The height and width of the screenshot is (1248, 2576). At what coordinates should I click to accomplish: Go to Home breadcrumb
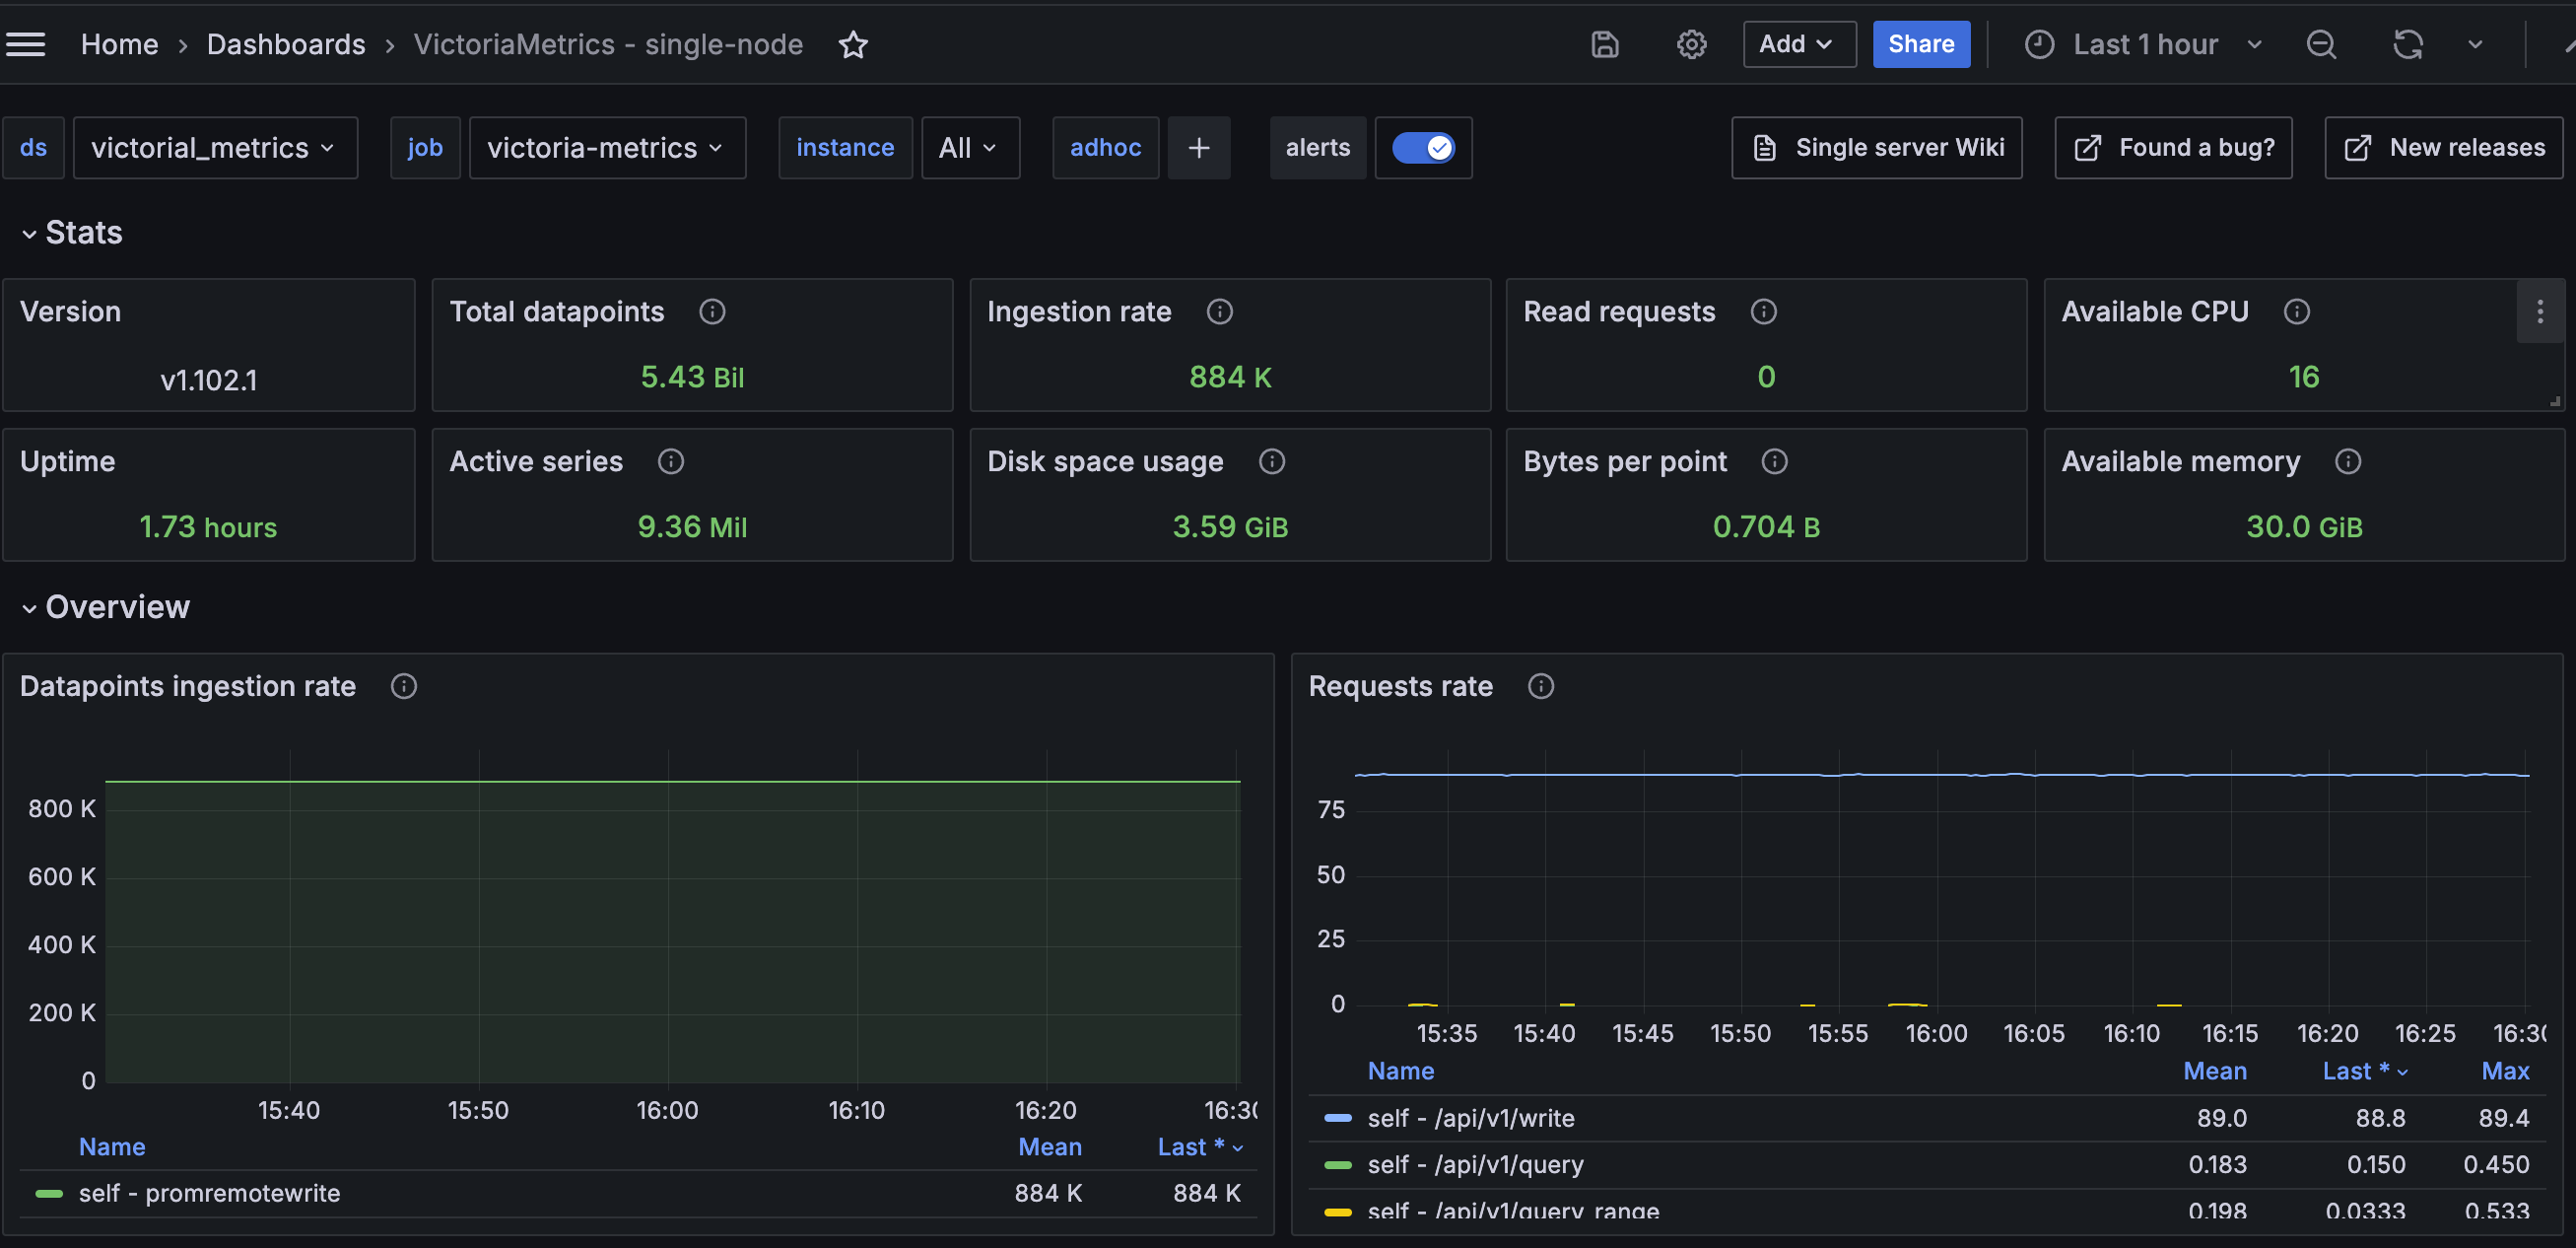click(x=120, y=44)
